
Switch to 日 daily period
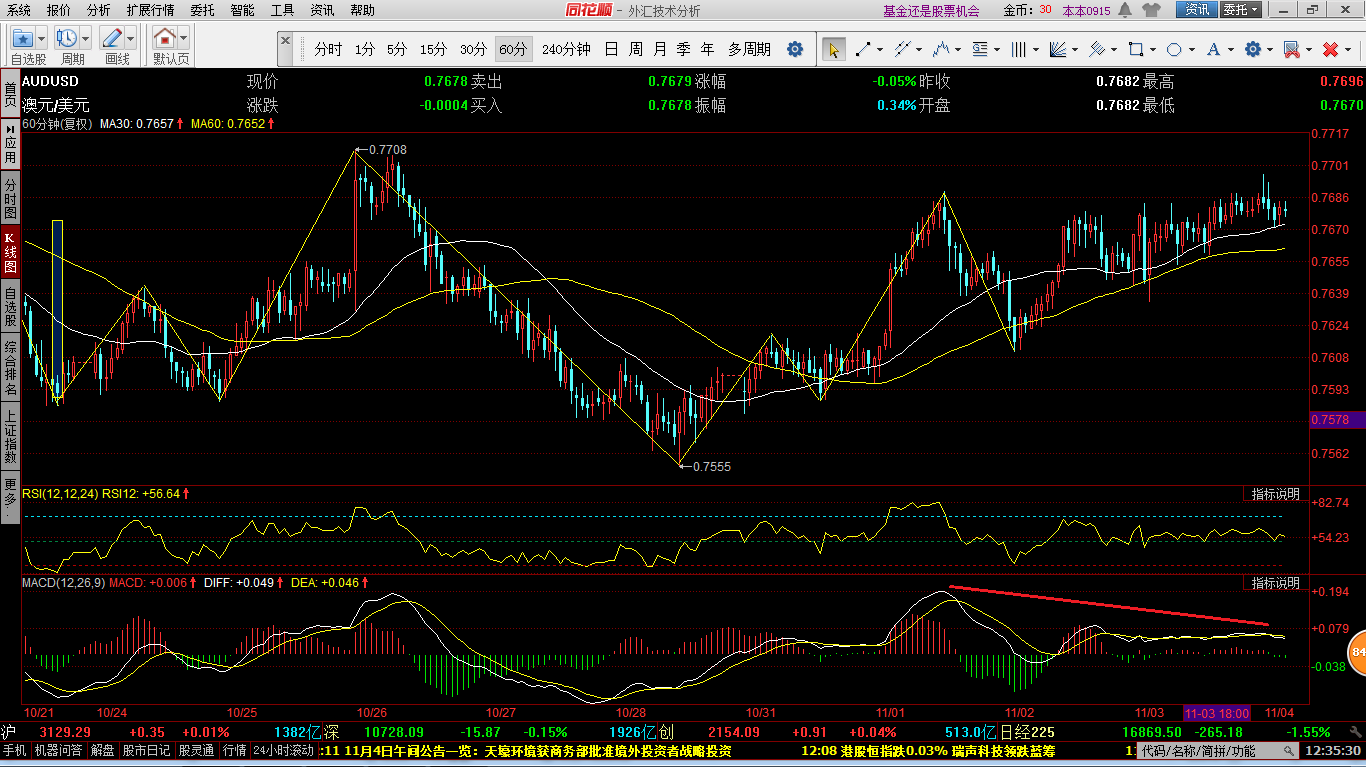tap(611, 49)
